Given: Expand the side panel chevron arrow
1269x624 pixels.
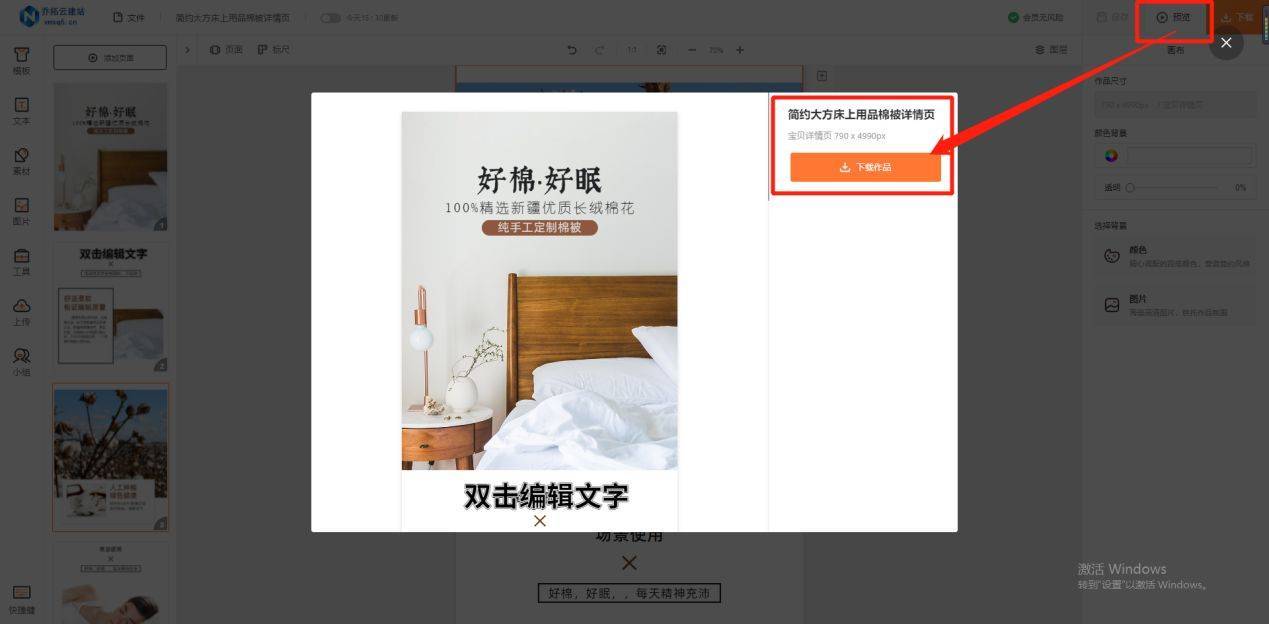Looking at the screenshot, I should [187, 49].
